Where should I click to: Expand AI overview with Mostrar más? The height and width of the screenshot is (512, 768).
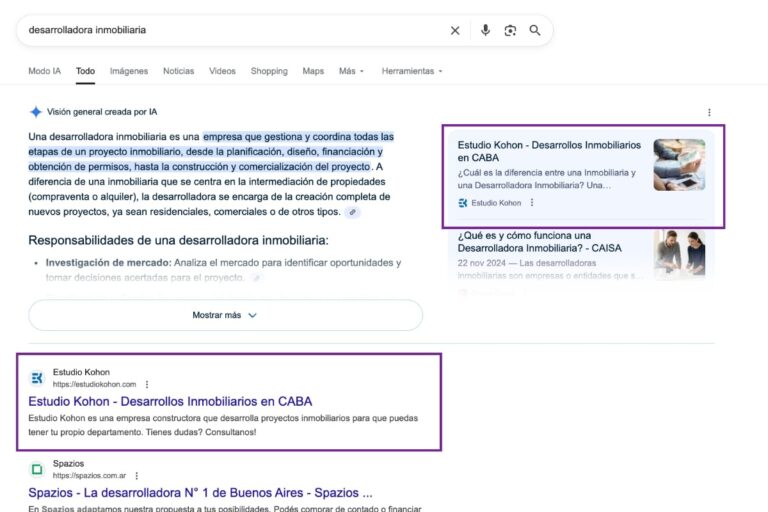[225, 315]
